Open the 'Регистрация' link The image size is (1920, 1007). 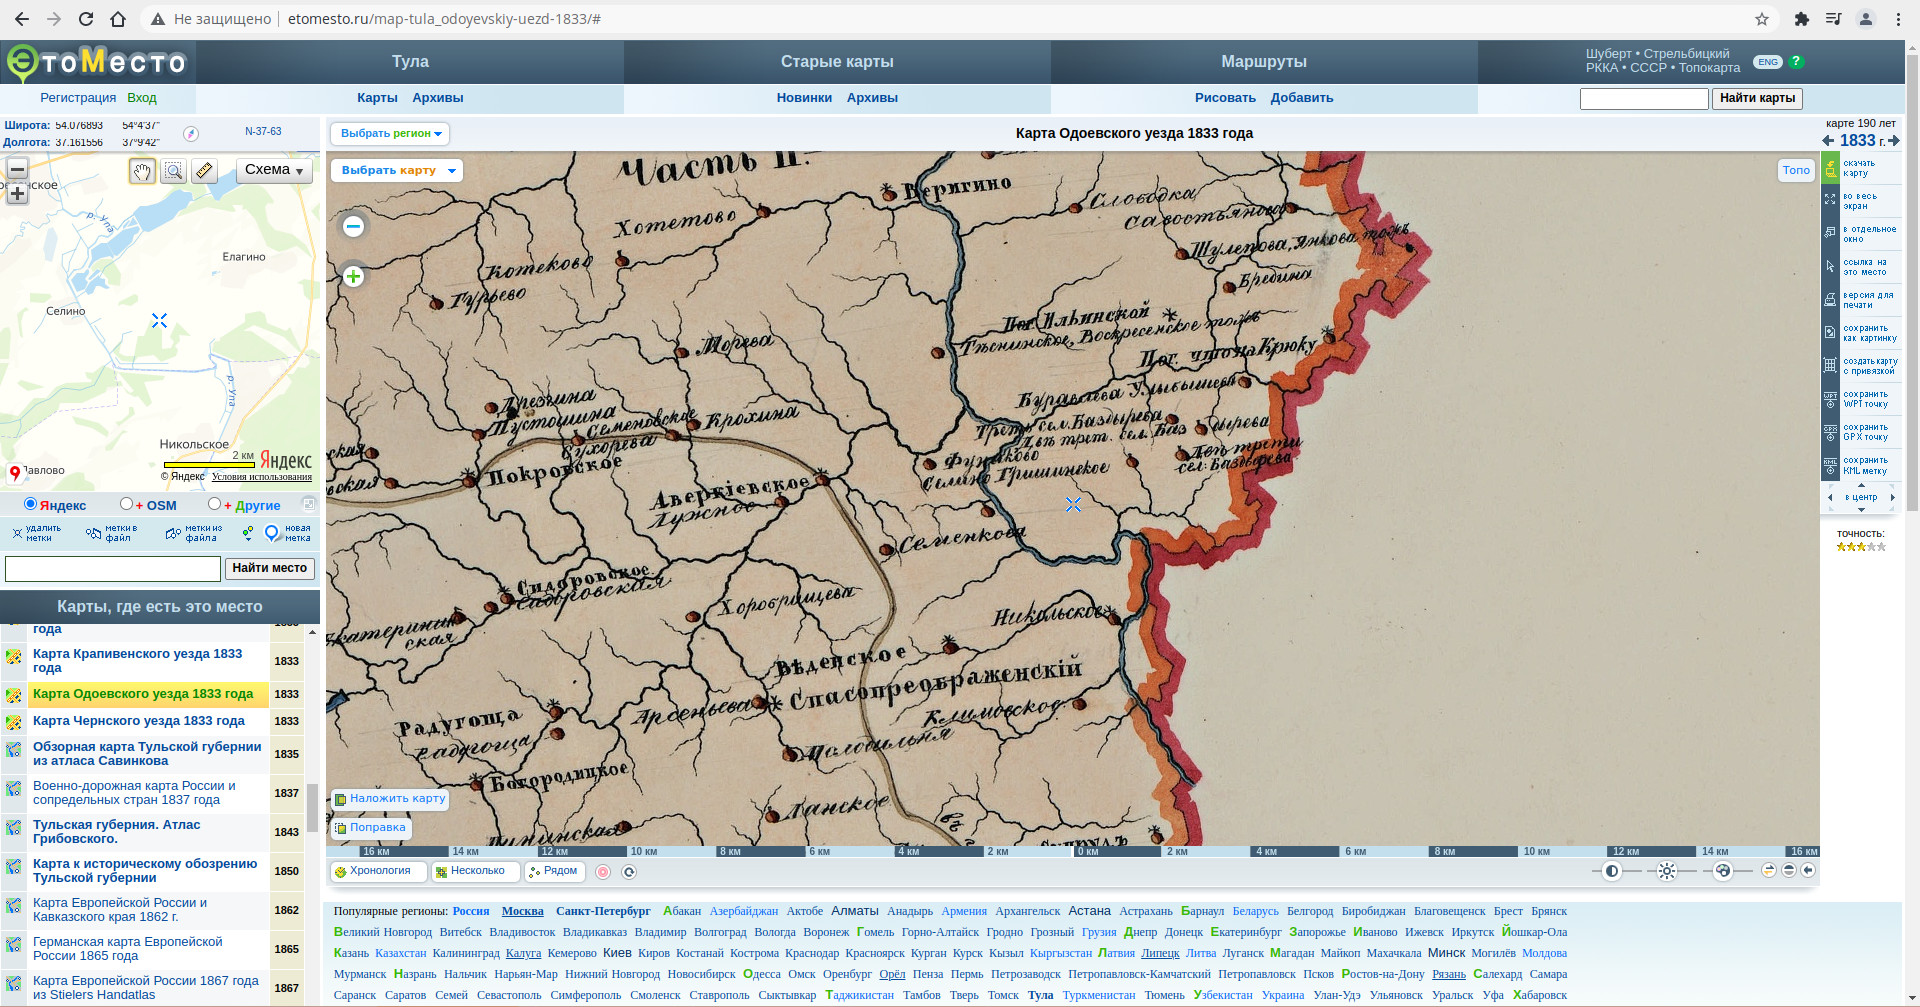click(78, 98)
